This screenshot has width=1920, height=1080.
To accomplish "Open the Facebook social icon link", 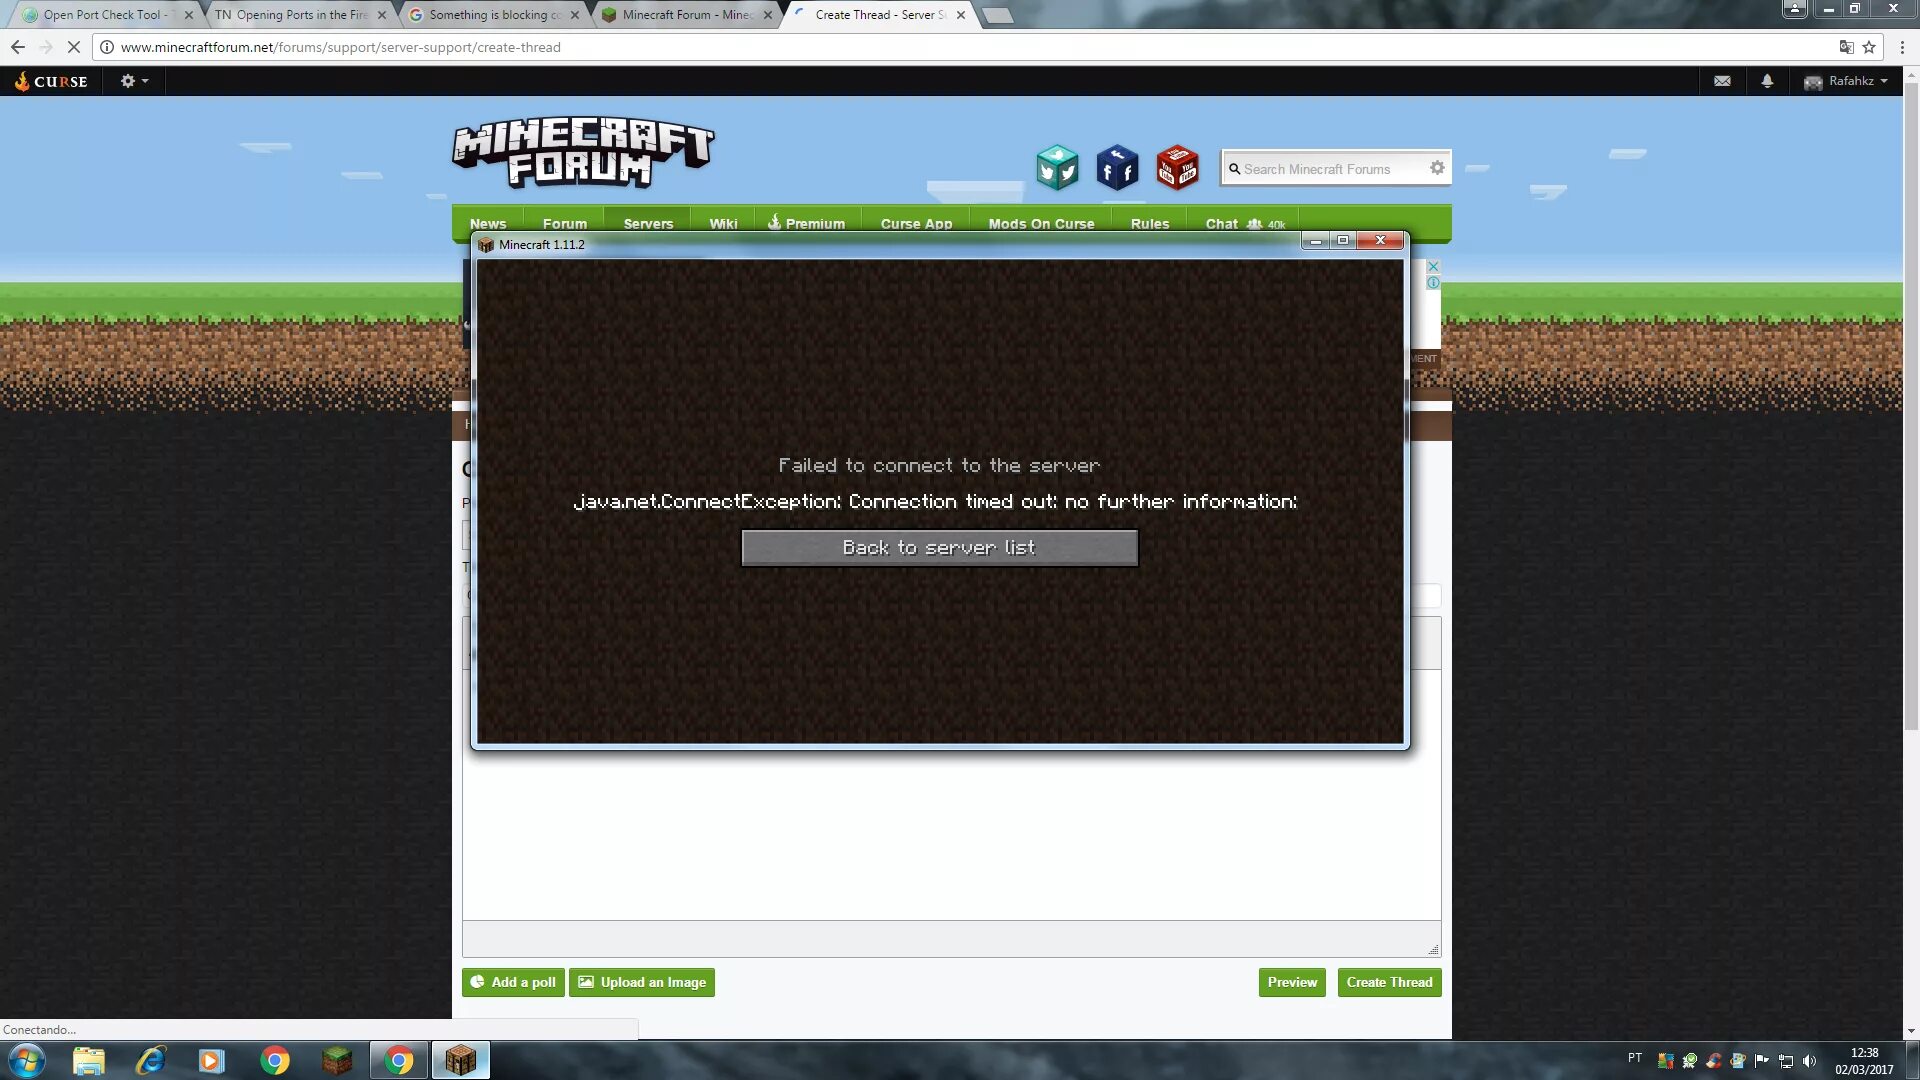I will 1117,167.
